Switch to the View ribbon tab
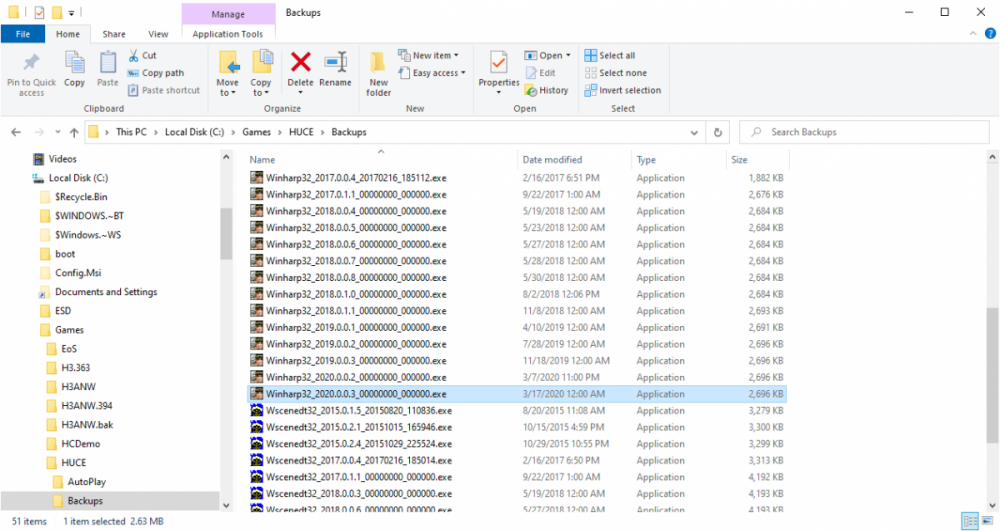 pyautogui.click(x=158, y=34)
